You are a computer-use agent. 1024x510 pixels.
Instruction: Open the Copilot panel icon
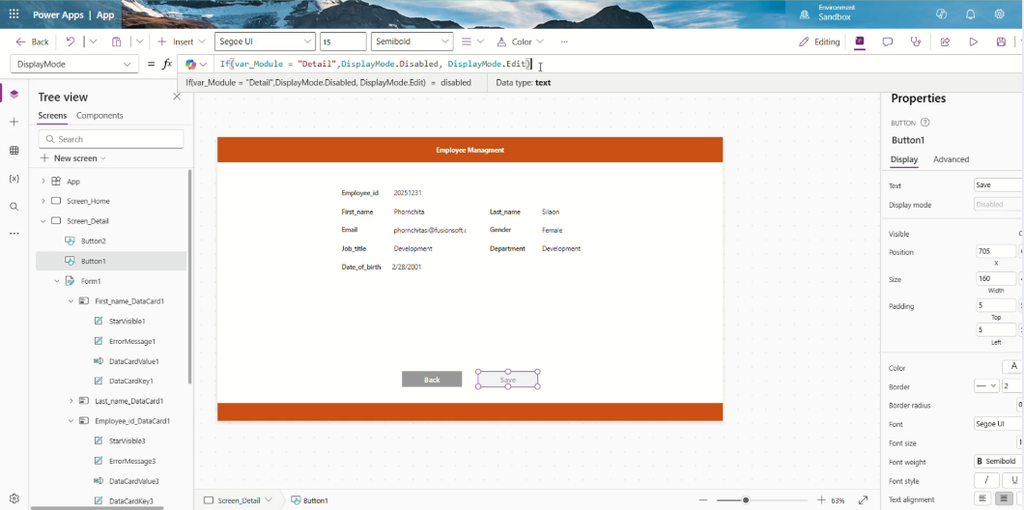(x=859, y=42)
